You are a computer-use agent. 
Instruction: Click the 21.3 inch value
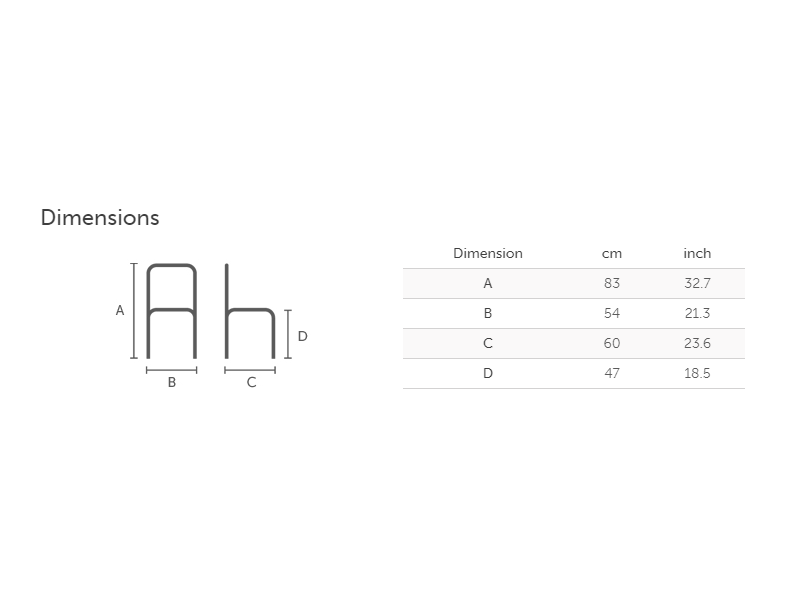pos(697,313)
